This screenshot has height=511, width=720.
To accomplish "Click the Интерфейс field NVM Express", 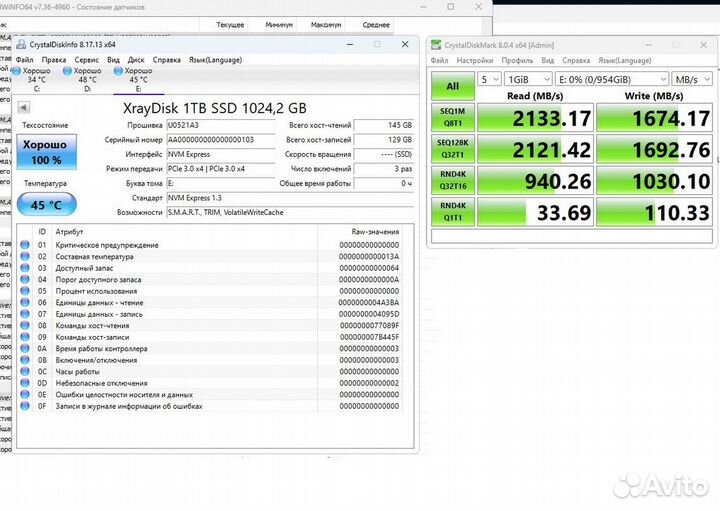I will coord(220,154).
